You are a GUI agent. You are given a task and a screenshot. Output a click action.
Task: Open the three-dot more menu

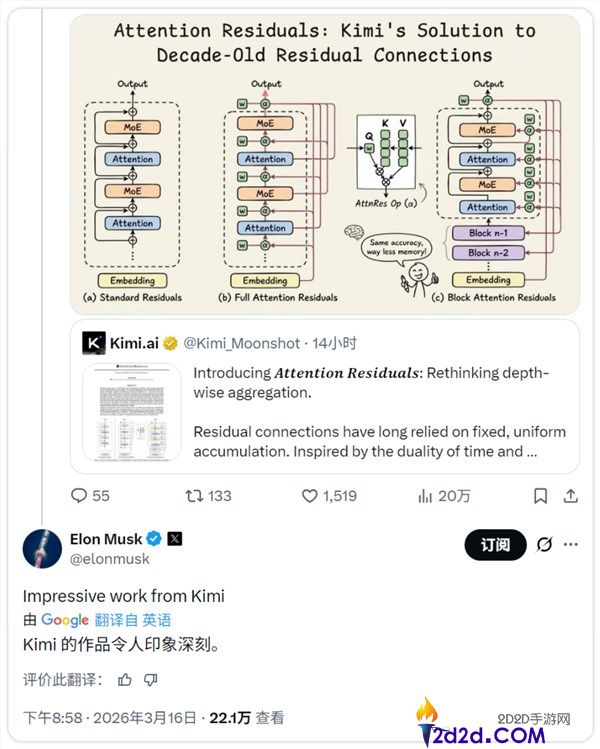pos(571,544)
